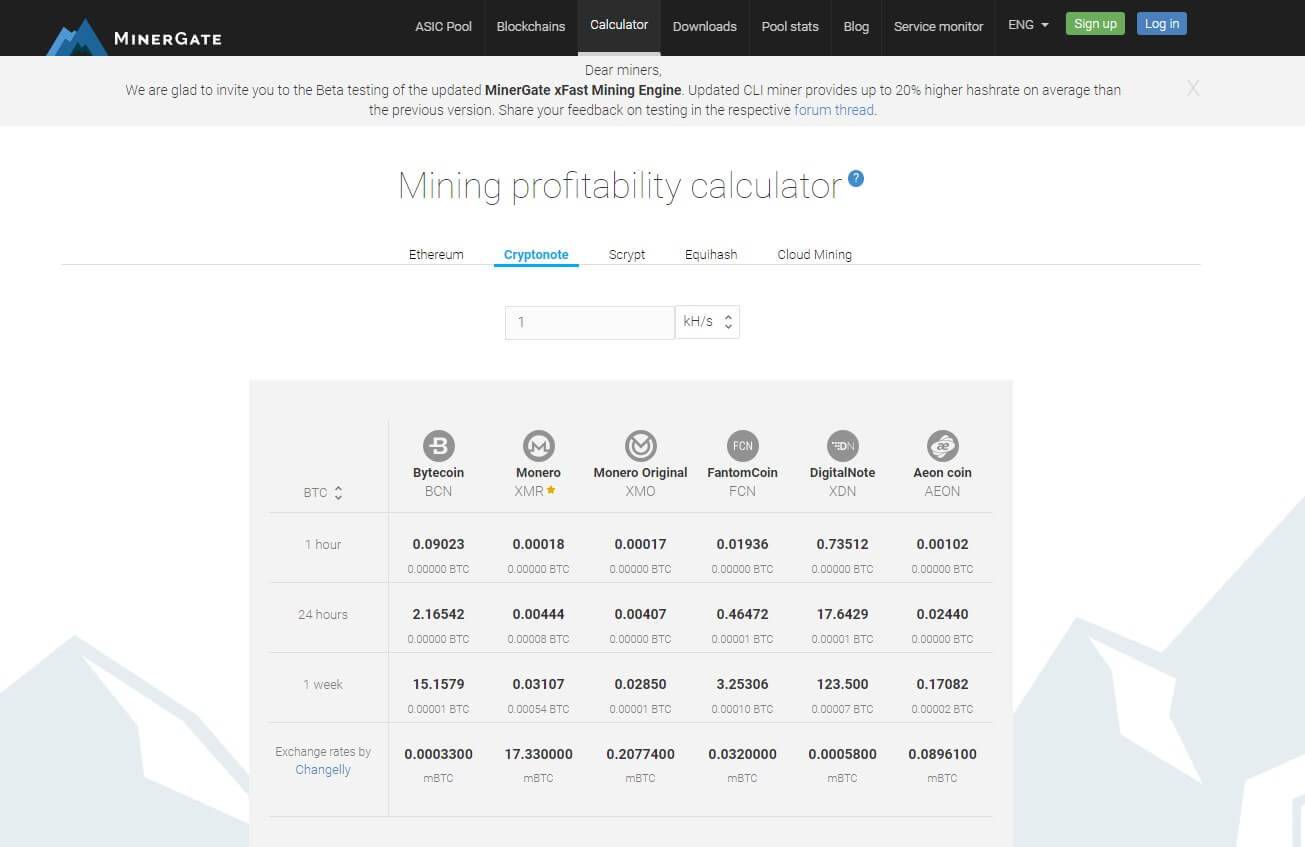This screenshot has height=847, width=1305.
Task: Expand the kH/s hashrate unit selector
Action: tap(708, 322)
